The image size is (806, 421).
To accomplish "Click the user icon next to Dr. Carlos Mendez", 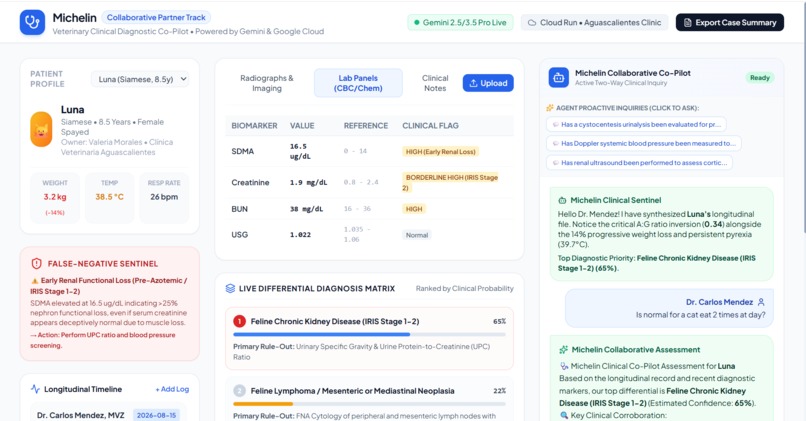I will click(761, 302).
